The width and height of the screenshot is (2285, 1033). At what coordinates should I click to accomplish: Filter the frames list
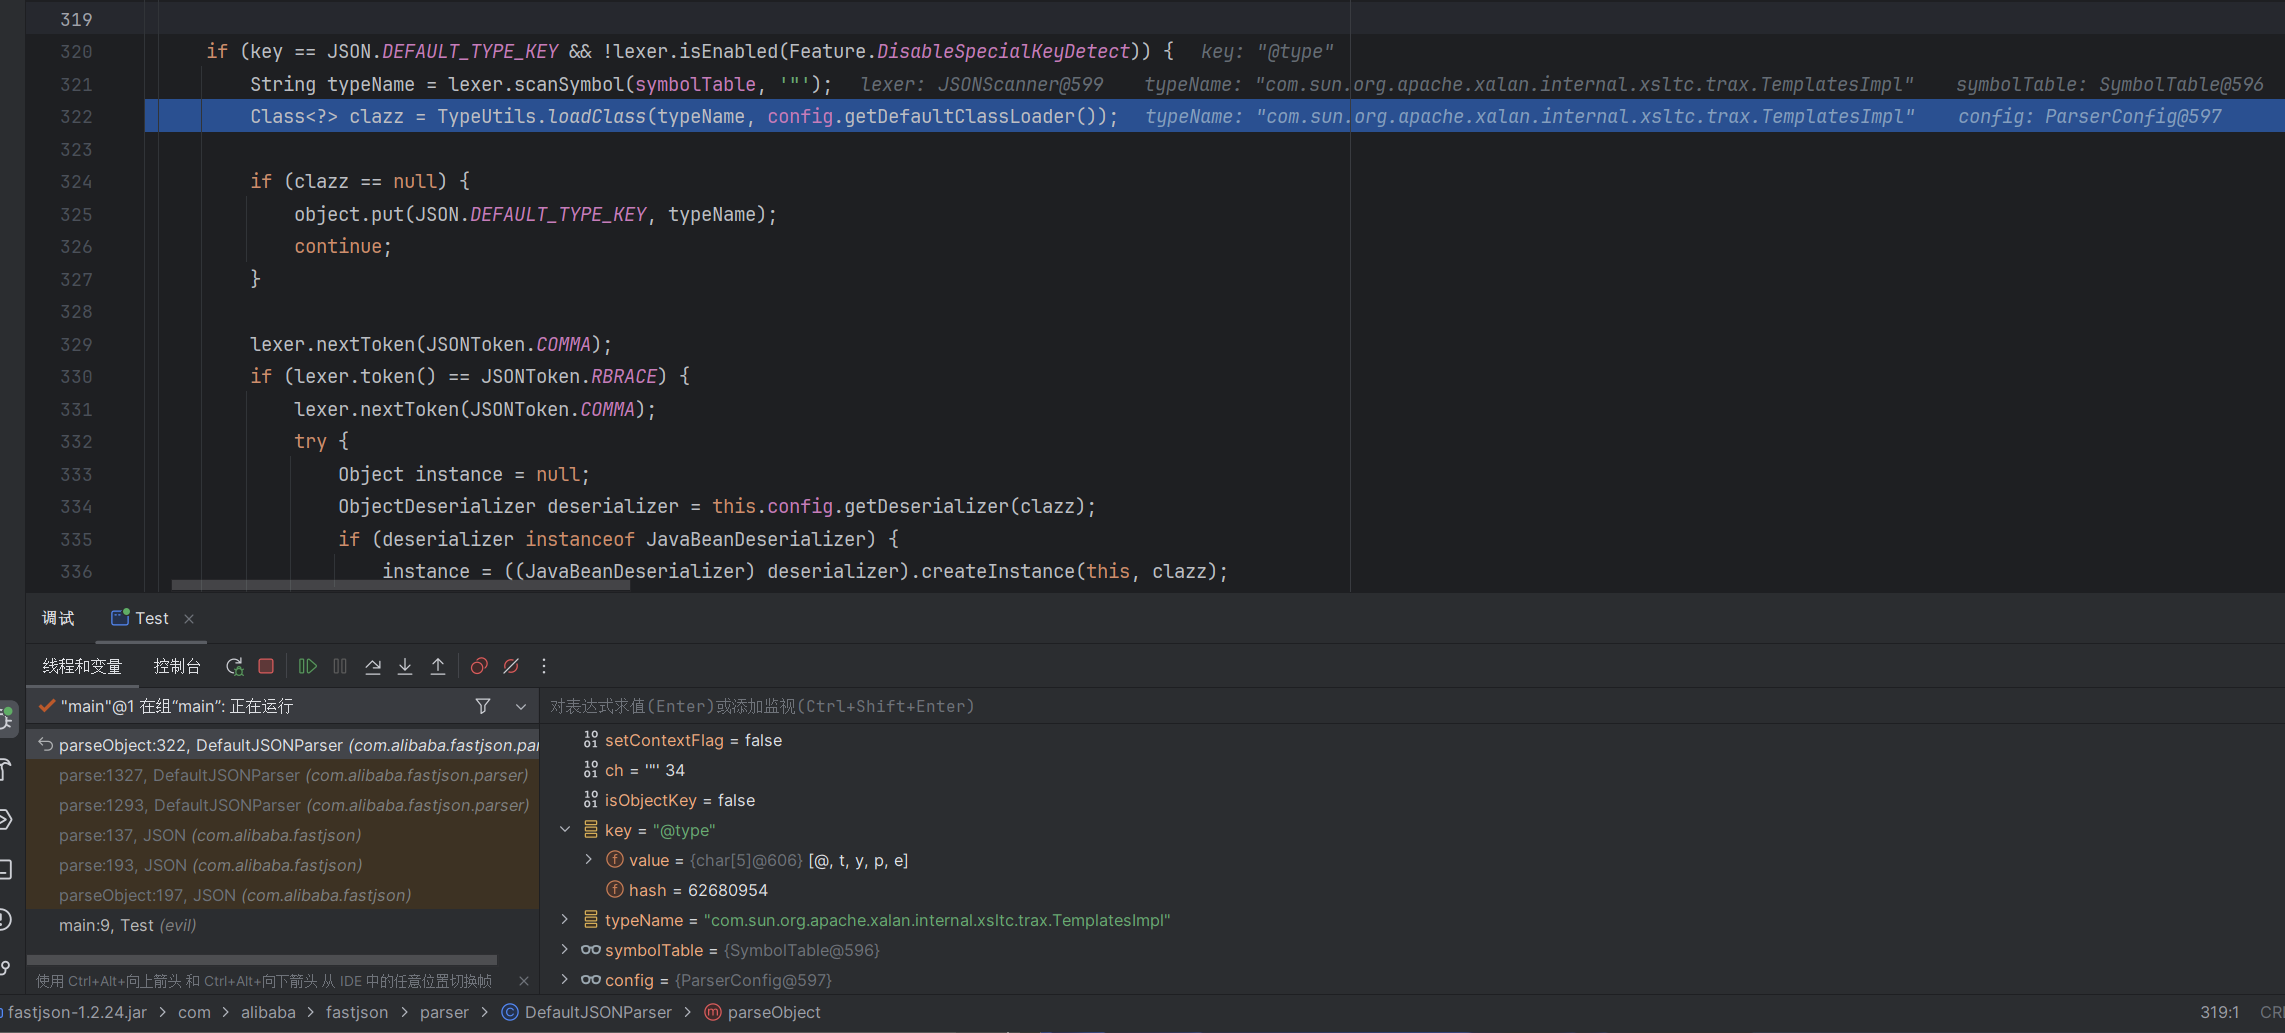click(x=483, y=706)
